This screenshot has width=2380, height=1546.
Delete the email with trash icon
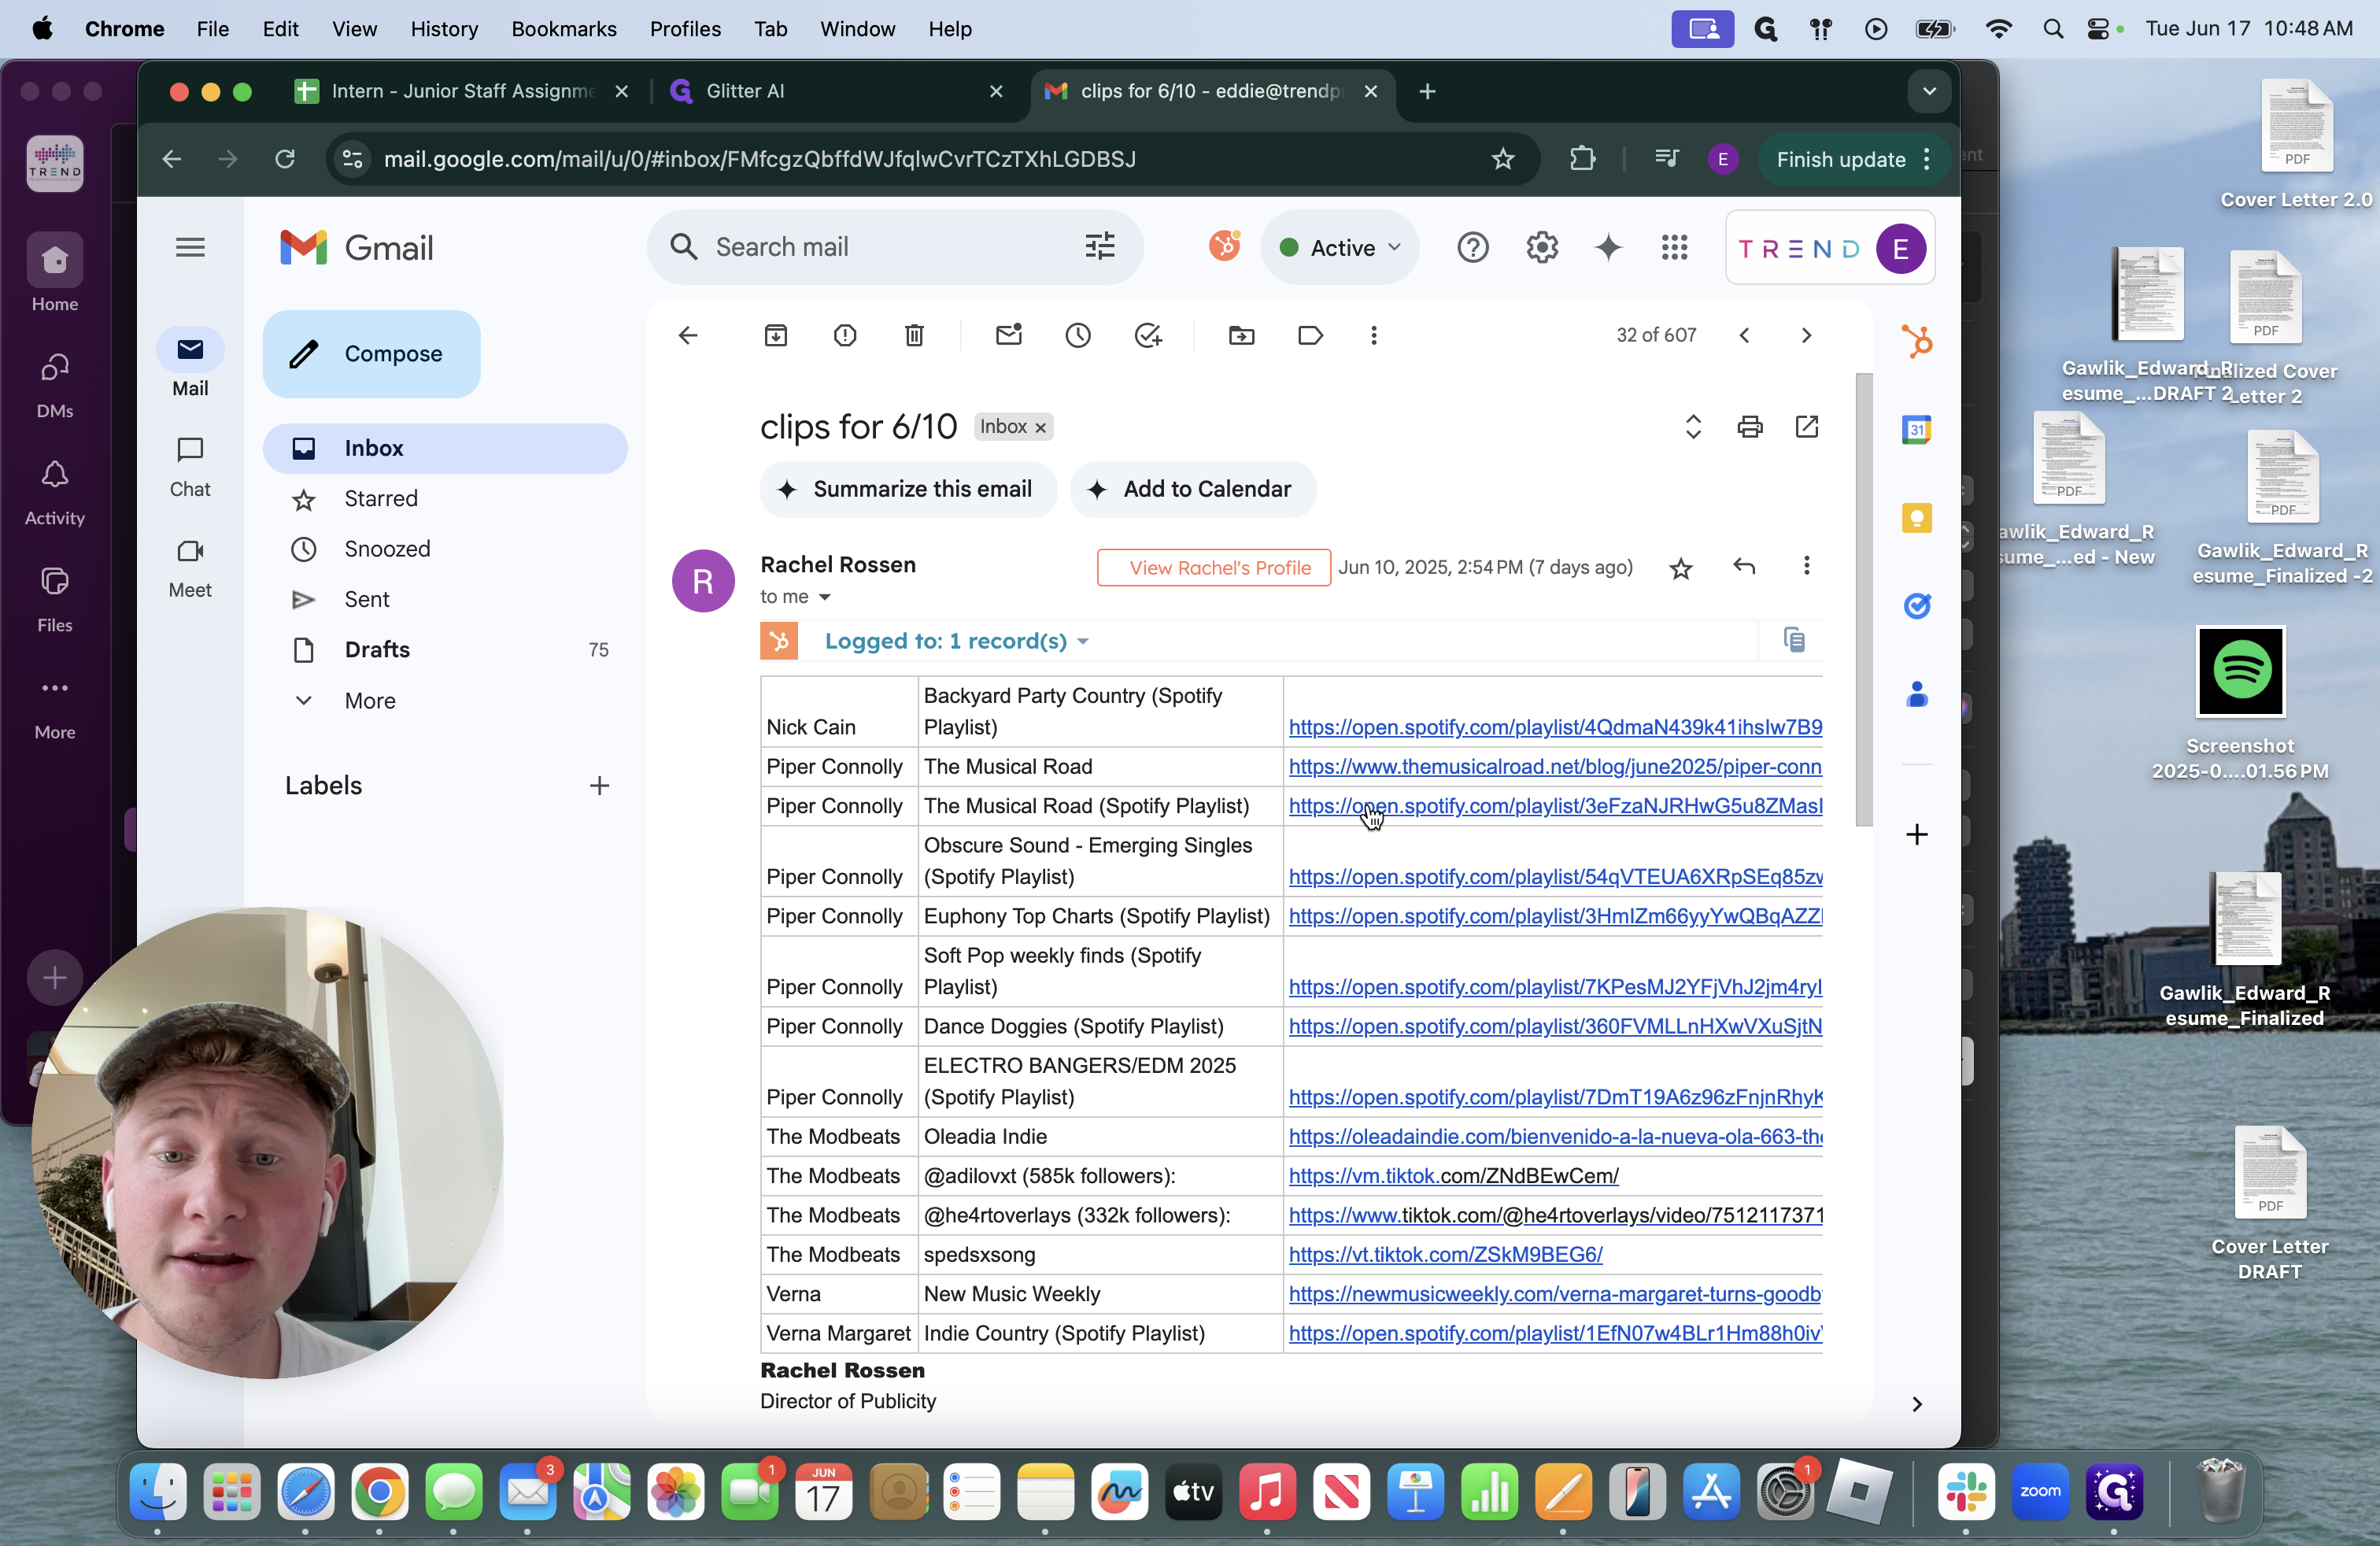914,335
